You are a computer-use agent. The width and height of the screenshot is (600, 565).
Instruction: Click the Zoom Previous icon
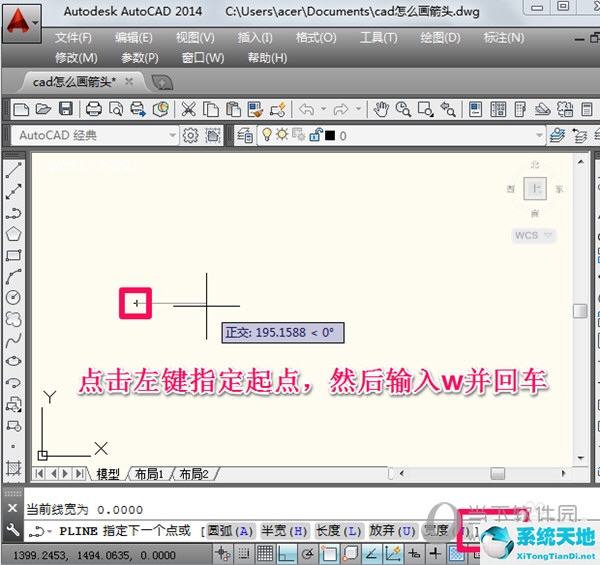448,109
